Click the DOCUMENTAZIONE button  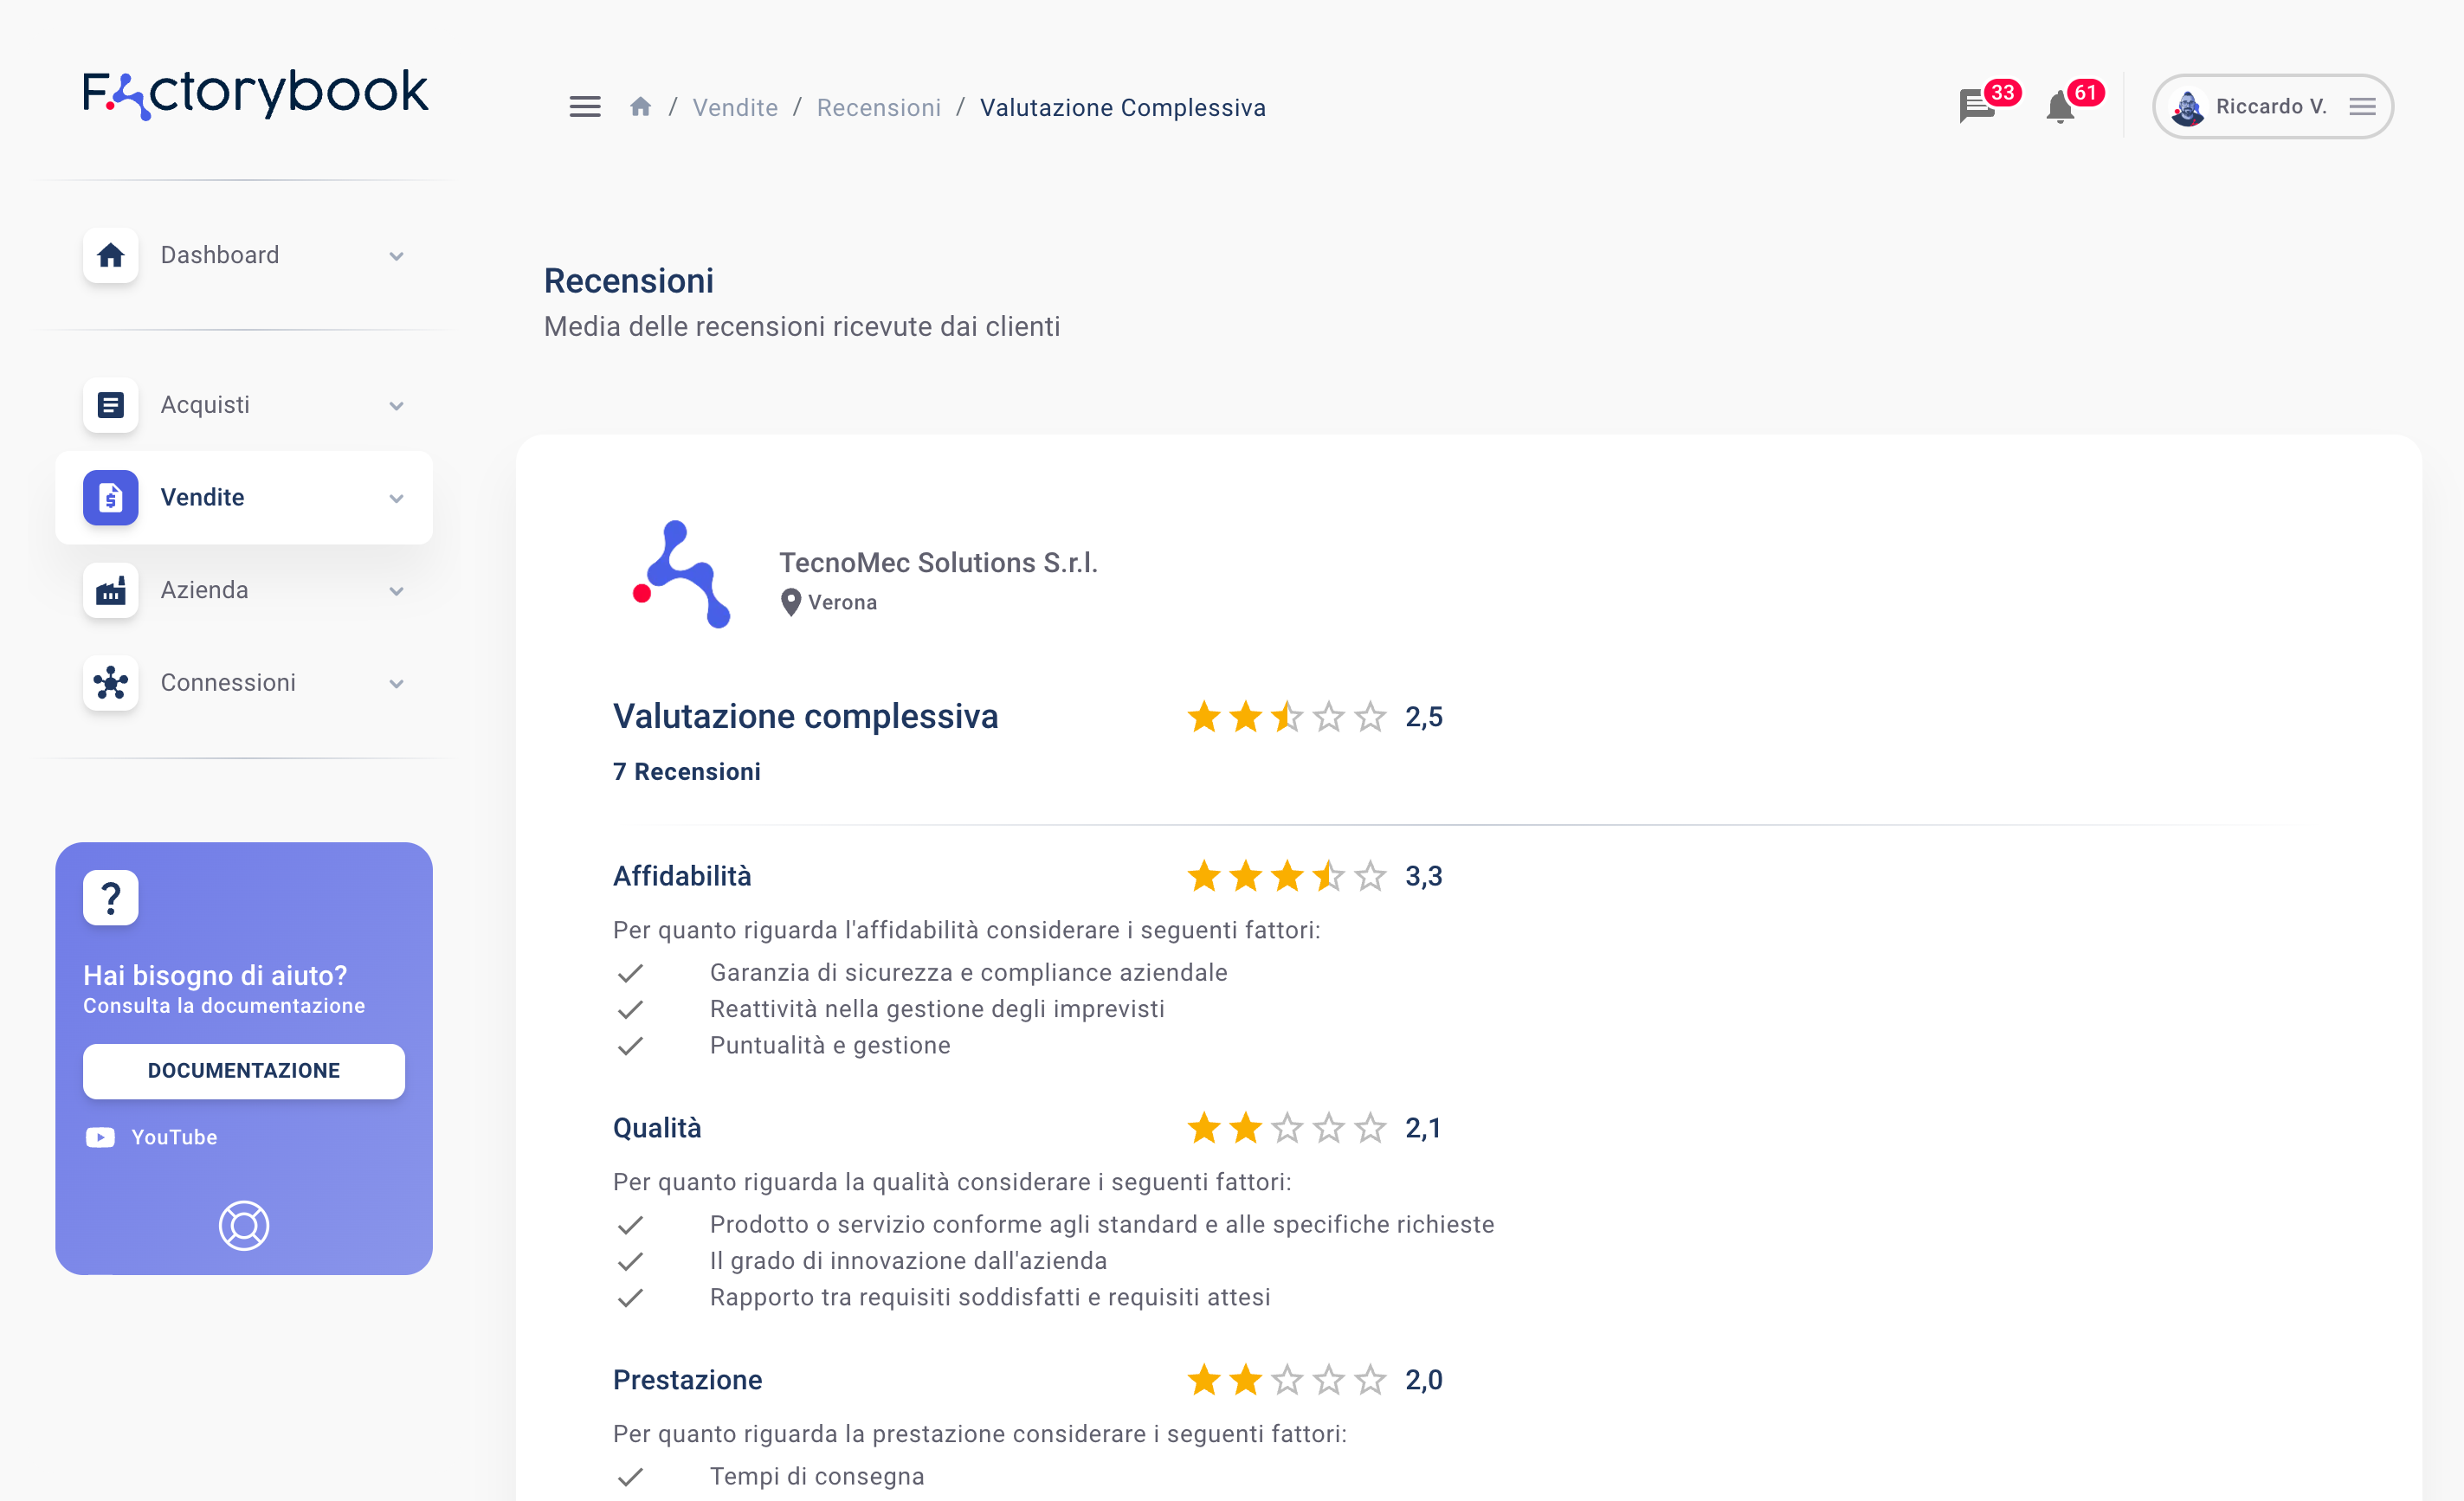click(x=243, y=1070)
